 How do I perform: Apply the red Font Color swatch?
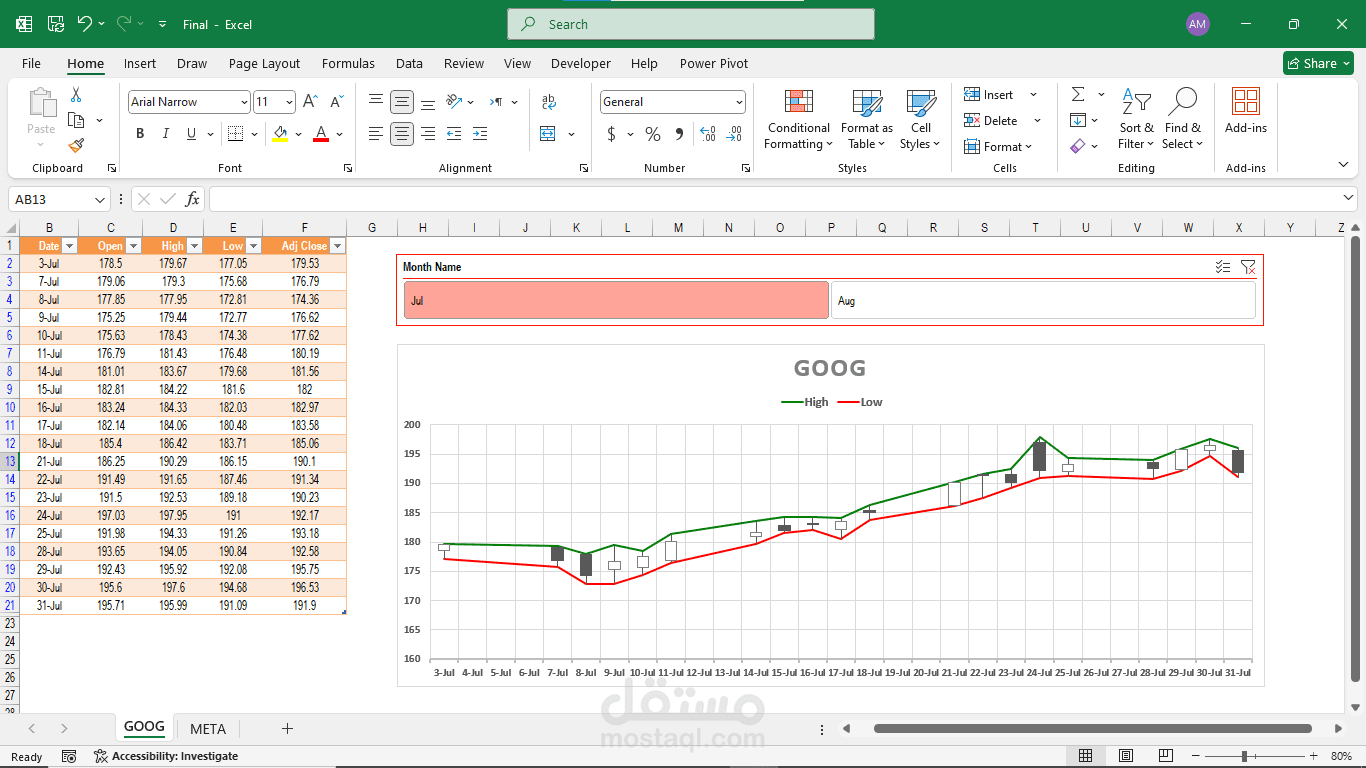click(x=321, y=134)
